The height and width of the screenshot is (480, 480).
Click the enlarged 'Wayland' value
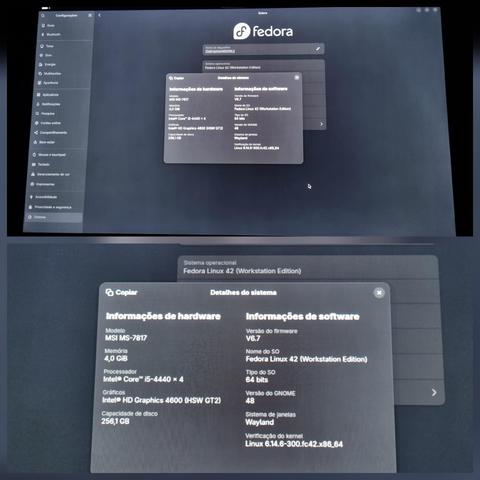pos(260,422)
